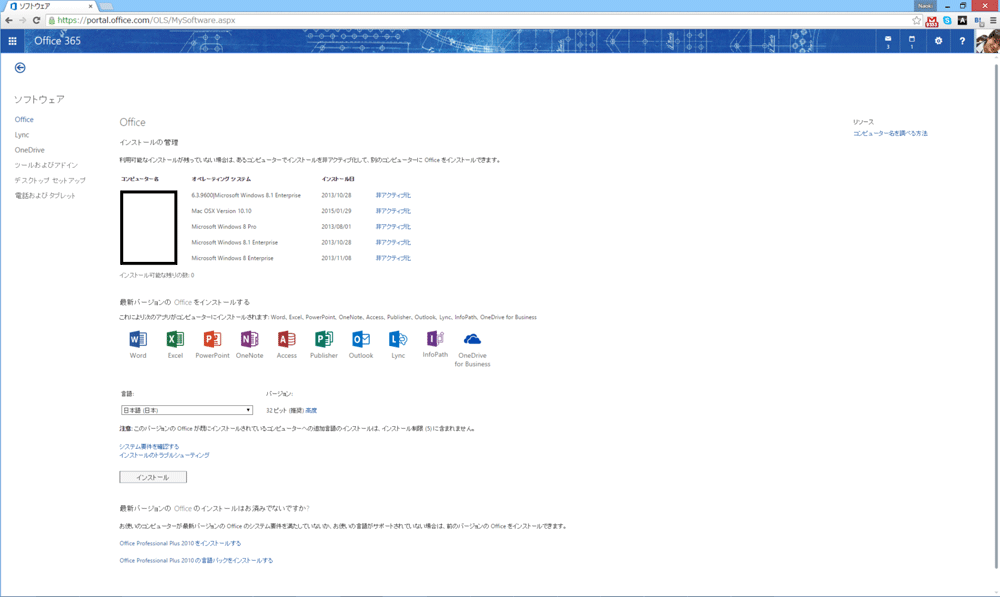Viewport: 1000px width, 597px height.
Task: Click the PowerPoint app icon
Action: (212, 339)
